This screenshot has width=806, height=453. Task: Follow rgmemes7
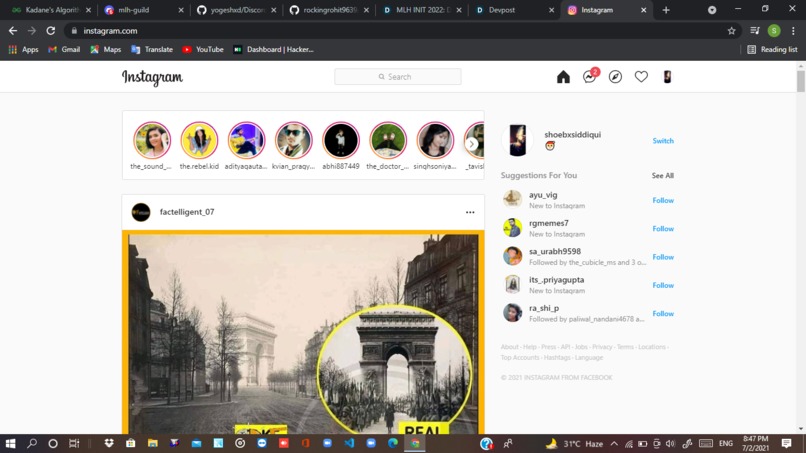point(663,228)
